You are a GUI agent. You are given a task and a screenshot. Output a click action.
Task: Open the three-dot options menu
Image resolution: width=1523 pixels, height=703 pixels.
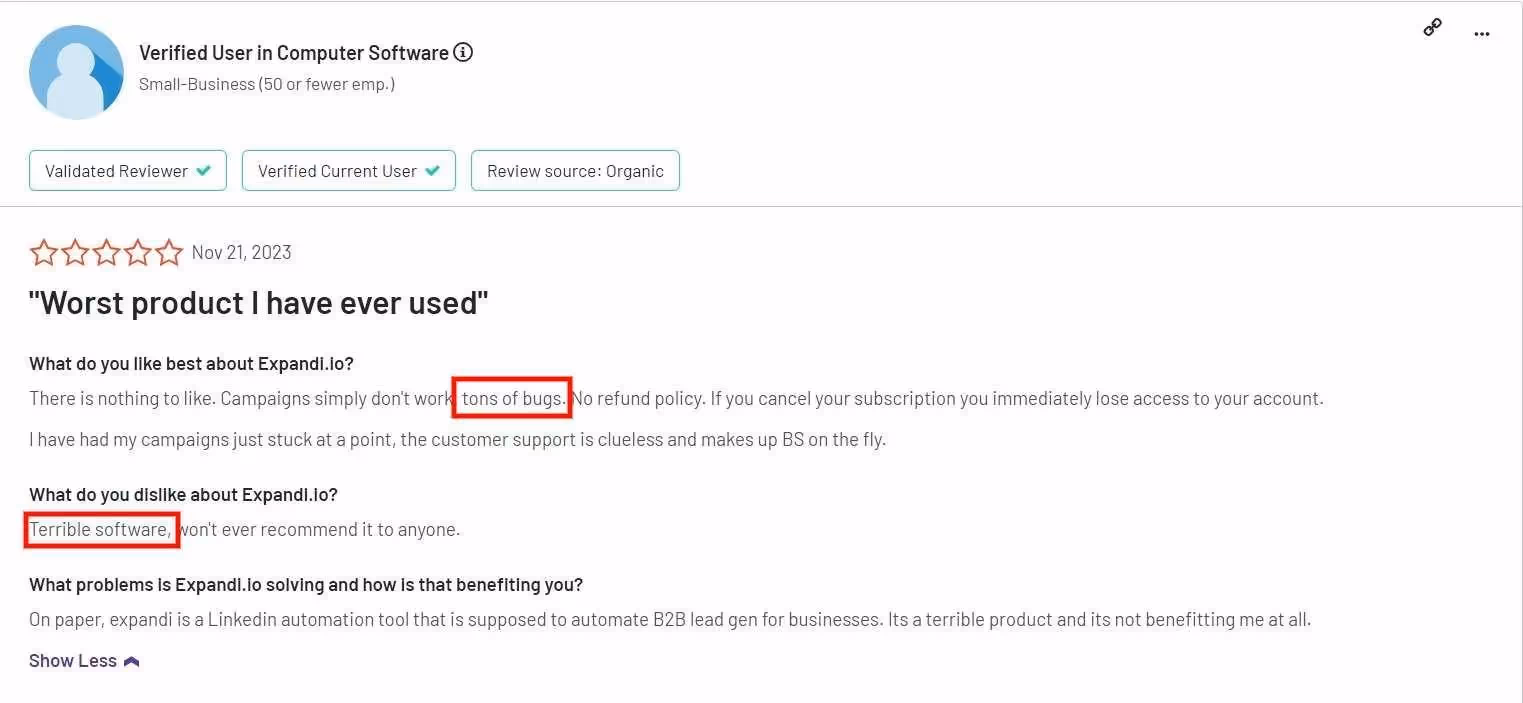(1482, 33)
